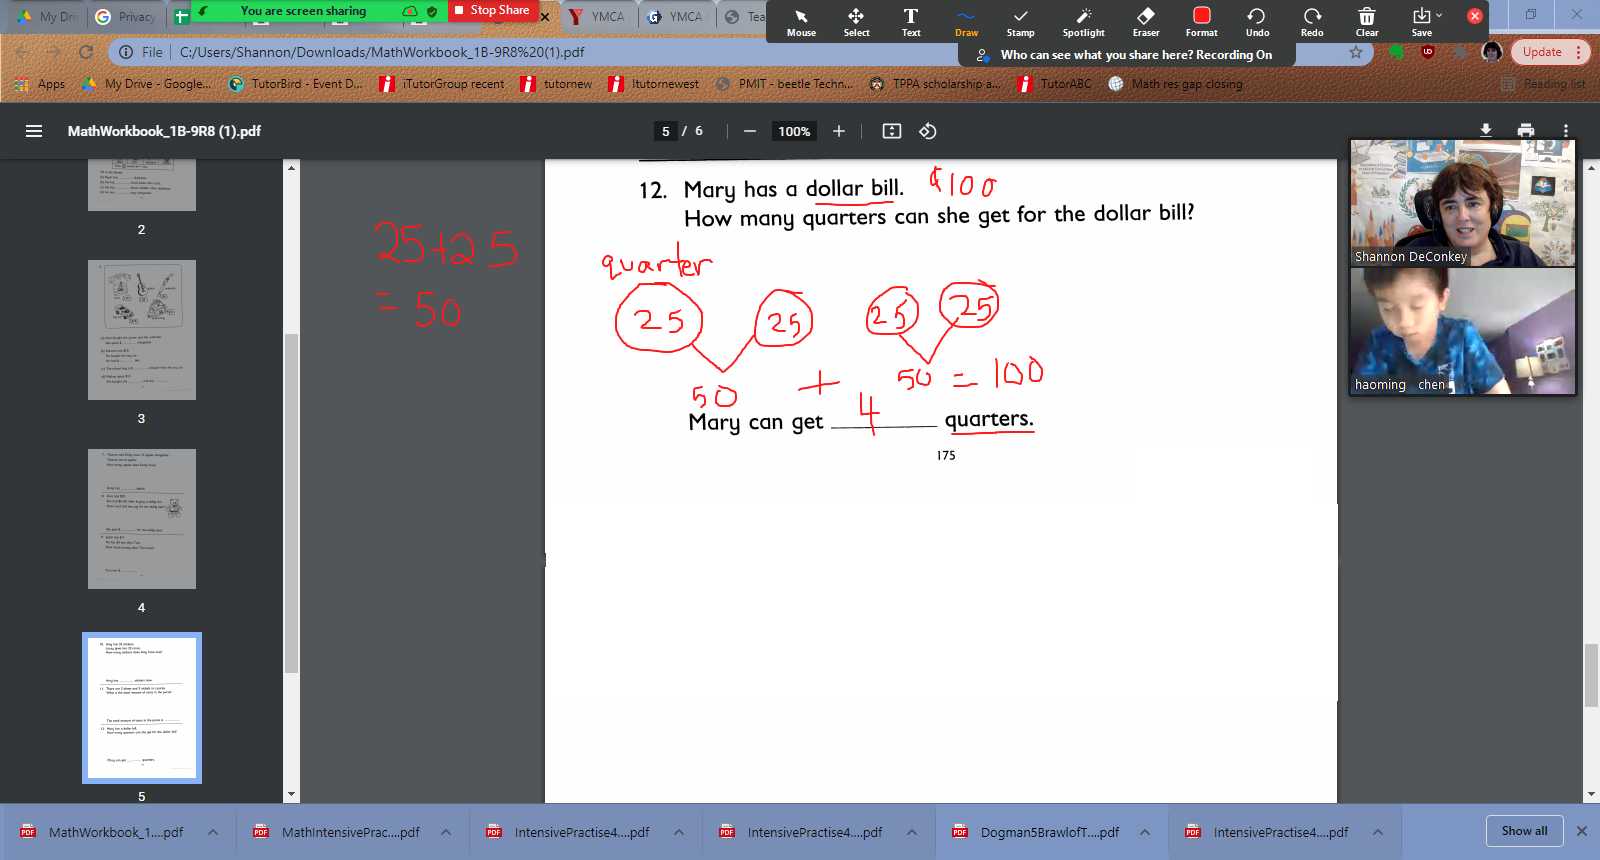1600x860 pixels.
Task: Open Math res gap closing bookmark
Action: pyautogui.click(x=1176, y=84)
